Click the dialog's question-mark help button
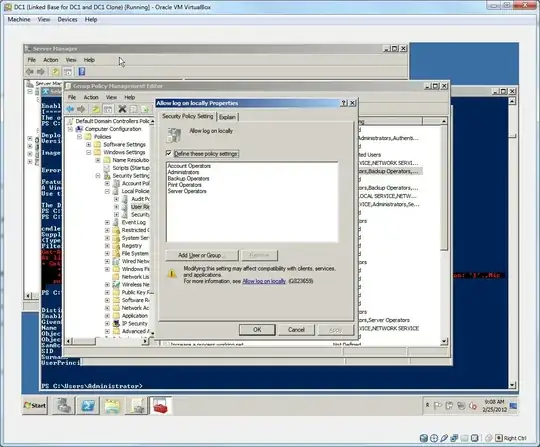 tap(344, 103)
